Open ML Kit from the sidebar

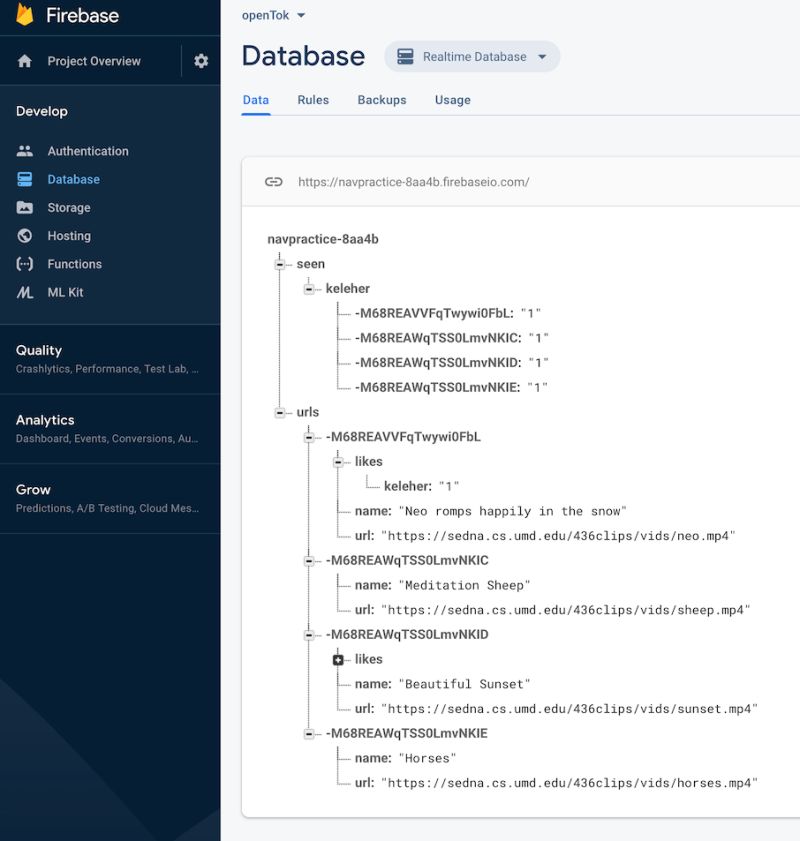pos(65,292)
